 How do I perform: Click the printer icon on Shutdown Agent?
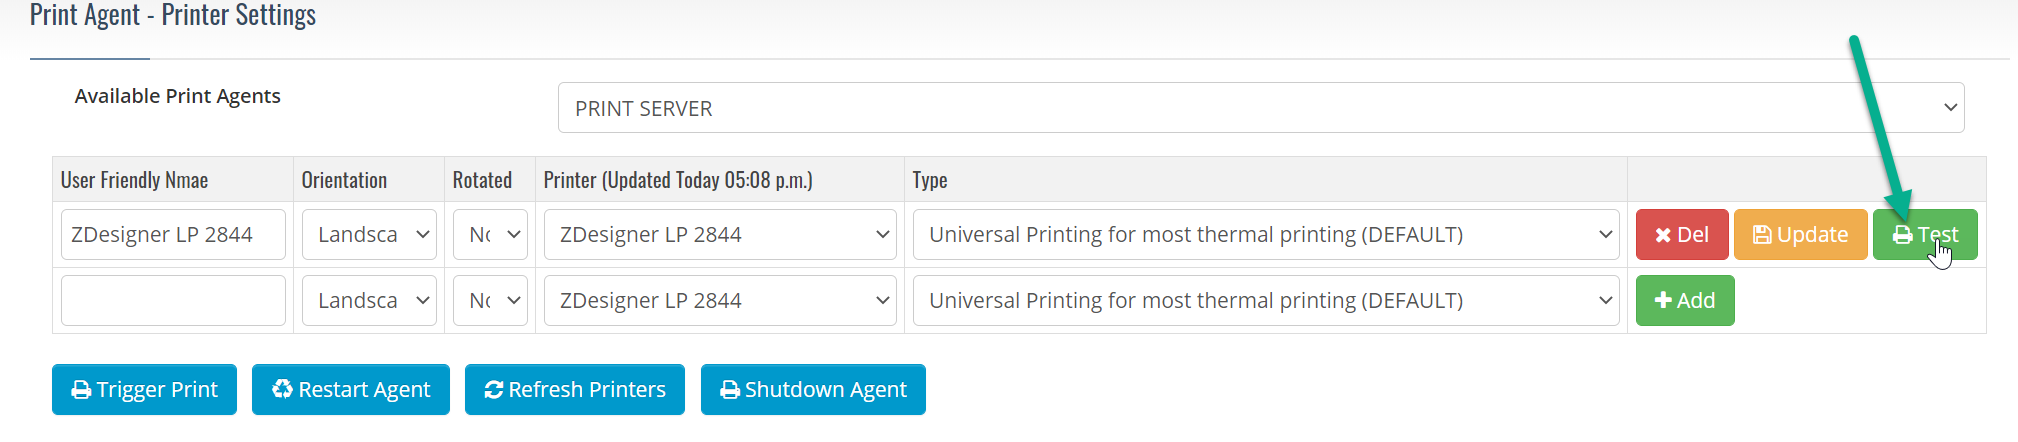coord(730,390)
